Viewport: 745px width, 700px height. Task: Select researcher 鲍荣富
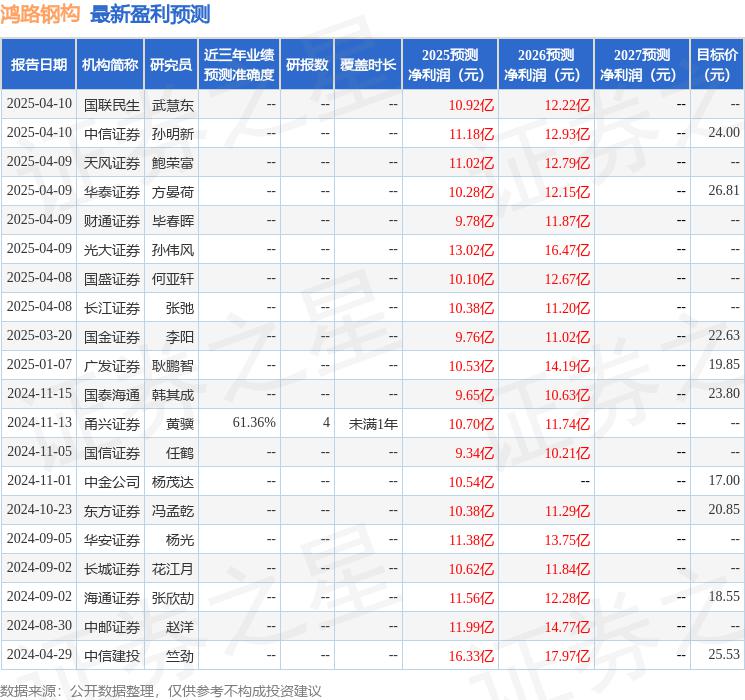[x=173, y=163]
